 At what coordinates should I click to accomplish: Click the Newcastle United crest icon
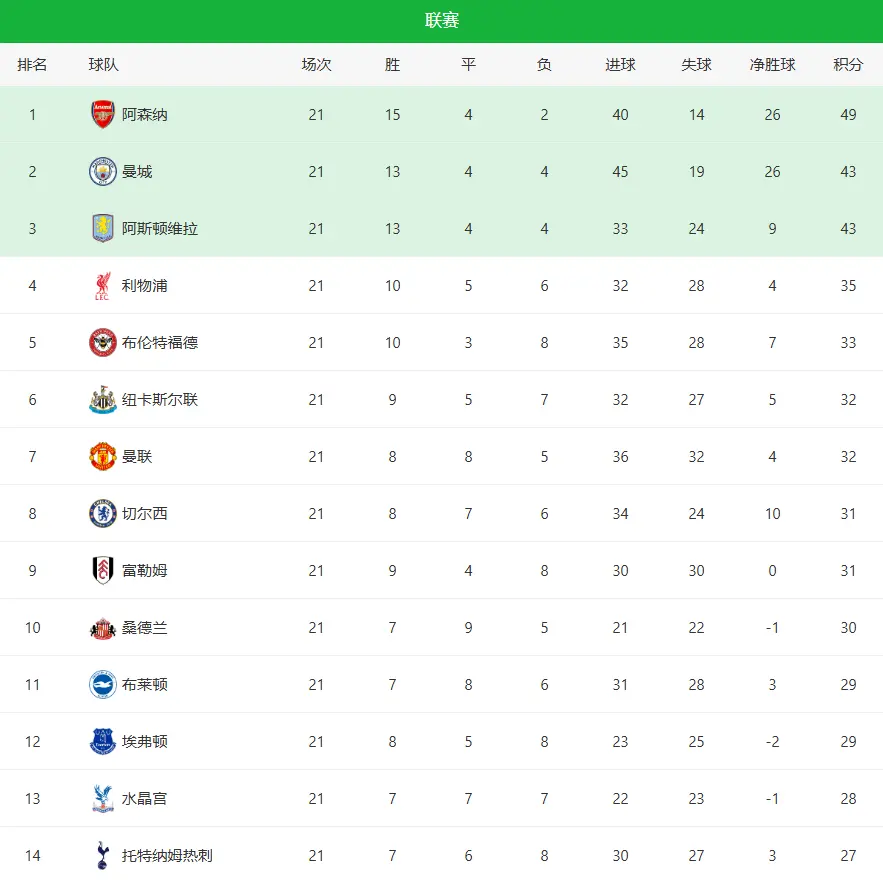pos(103,400)
